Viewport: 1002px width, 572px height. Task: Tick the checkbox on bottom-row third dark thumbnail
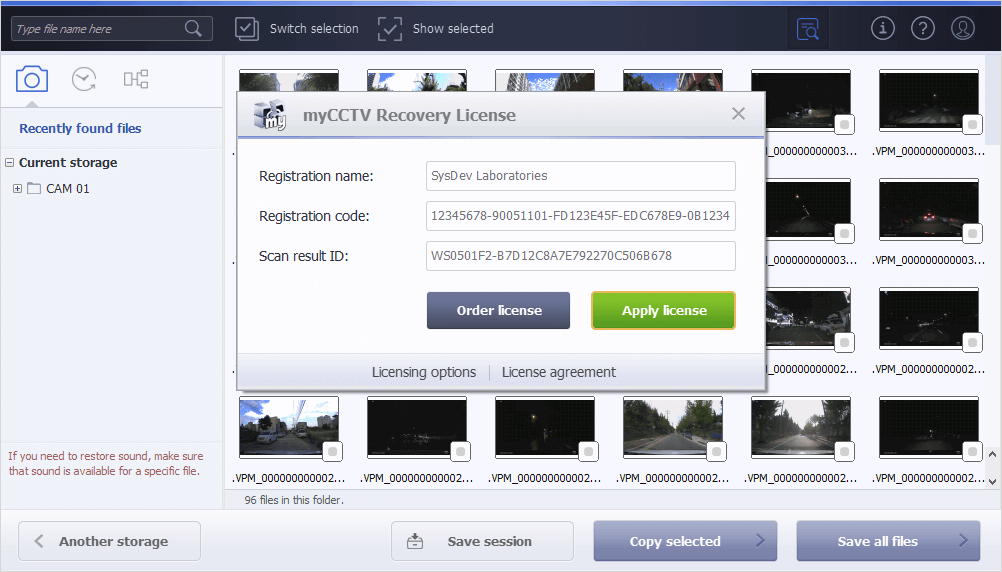tap(589, 452)
